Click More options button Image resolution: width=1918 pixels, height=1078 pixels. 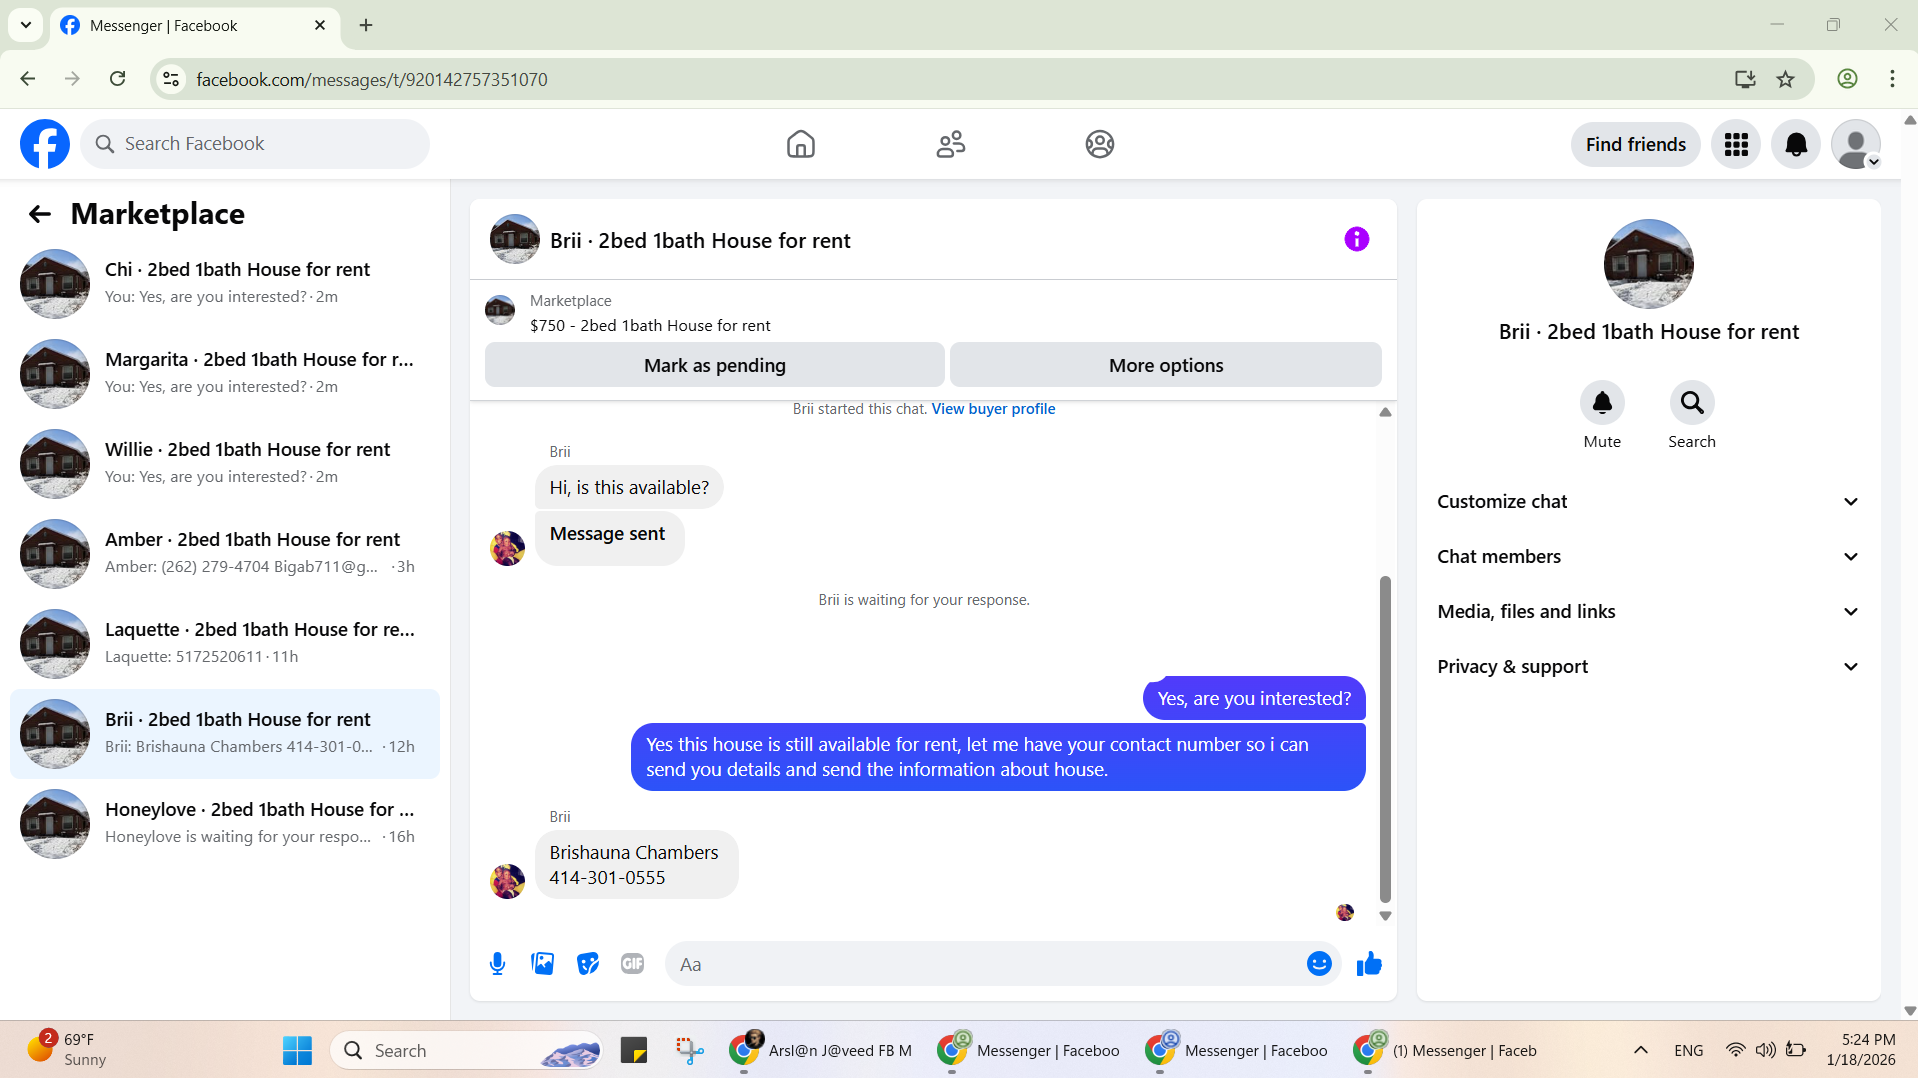(x=1166, y=365)
